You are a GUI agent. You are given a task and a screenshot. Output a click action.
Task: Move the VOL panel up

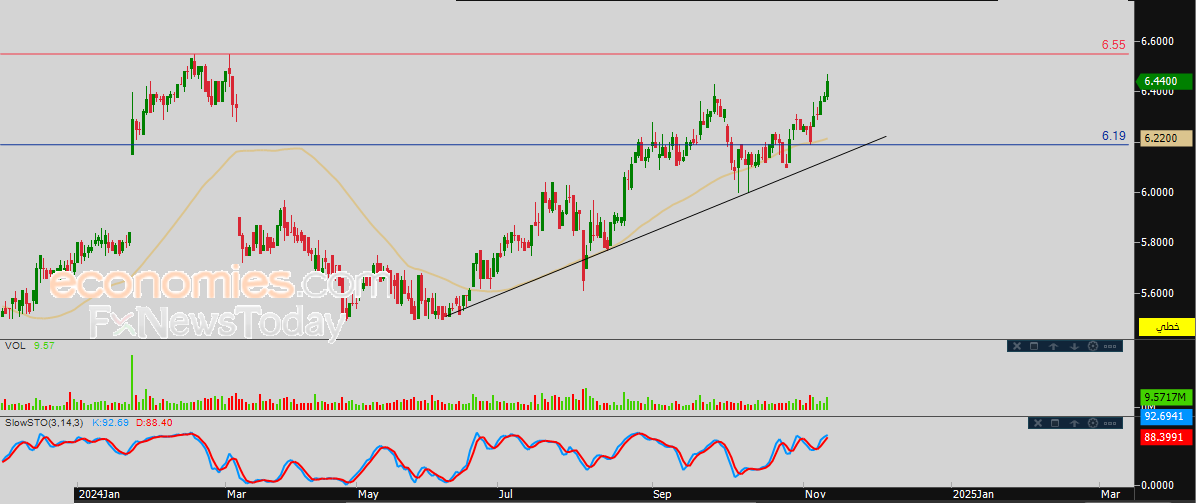click(x=1053, y=346)
